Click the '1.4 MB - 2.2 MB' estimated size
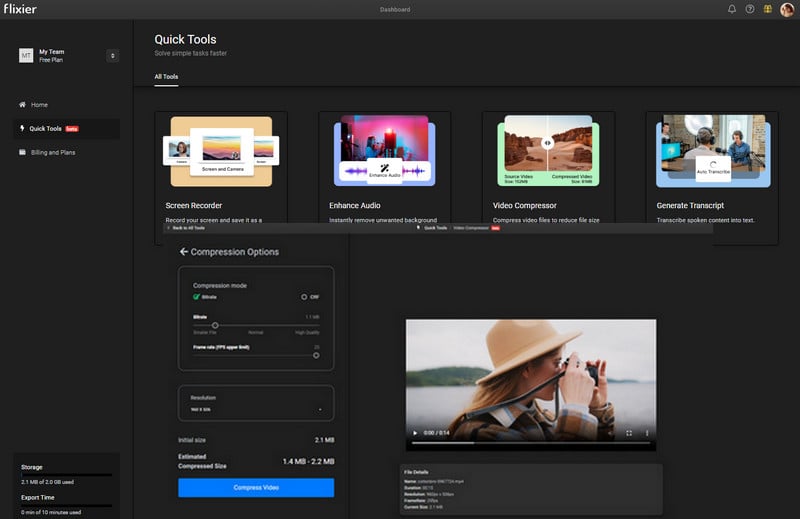The width and height of the screenshot is (800, 519). [x=308, y=461]
